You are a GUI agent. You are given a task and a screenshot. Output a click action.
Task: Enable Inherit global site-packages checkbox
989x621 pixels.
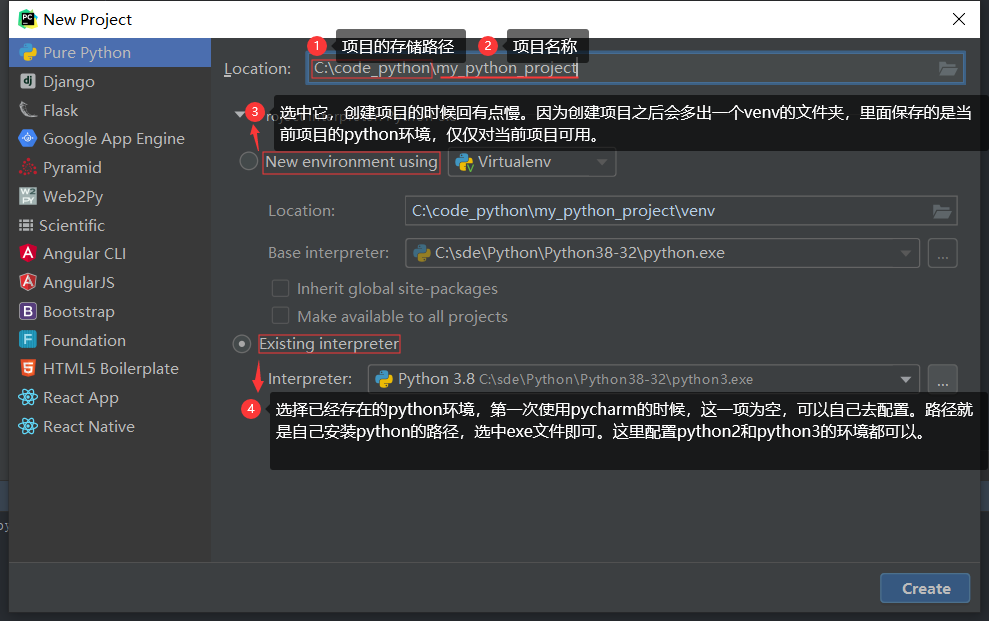pyautogui.click(x=280, y=288)
